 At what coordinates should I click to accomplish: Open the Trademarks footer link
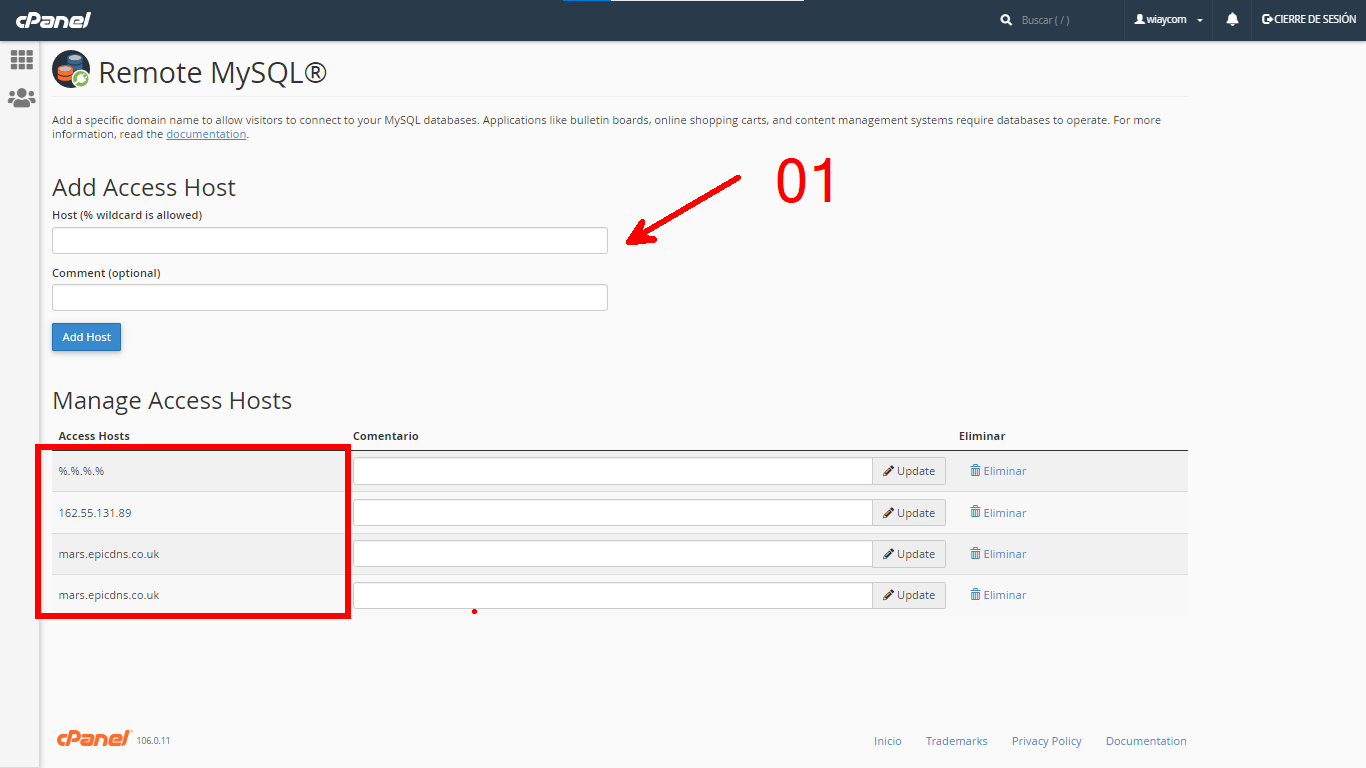pyautogui.click(x=957, y=741)
